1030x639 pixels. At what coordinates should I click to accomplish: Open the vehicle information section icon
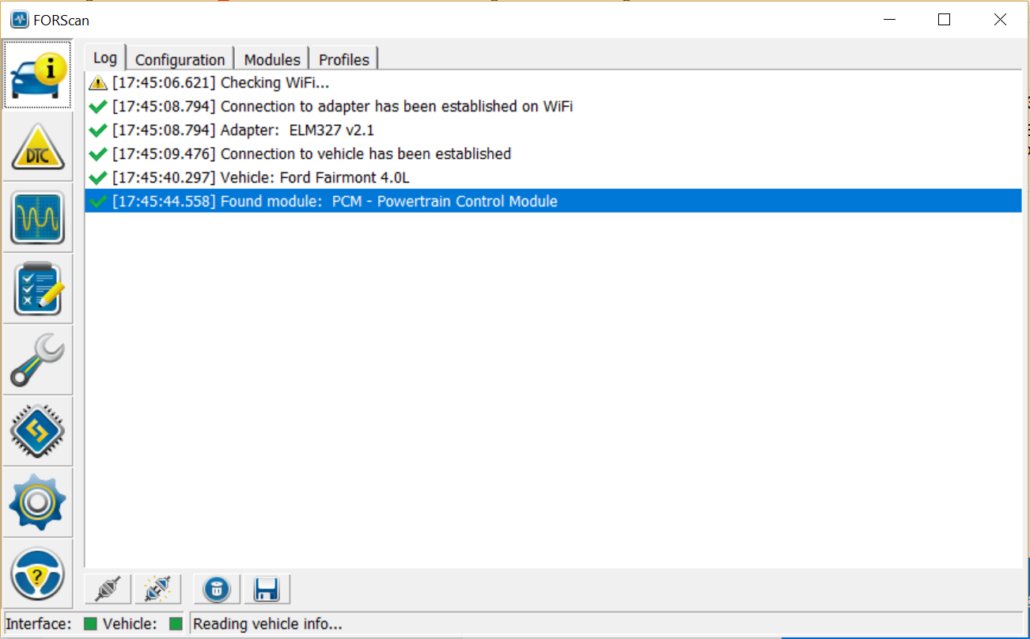coord(38,76)
